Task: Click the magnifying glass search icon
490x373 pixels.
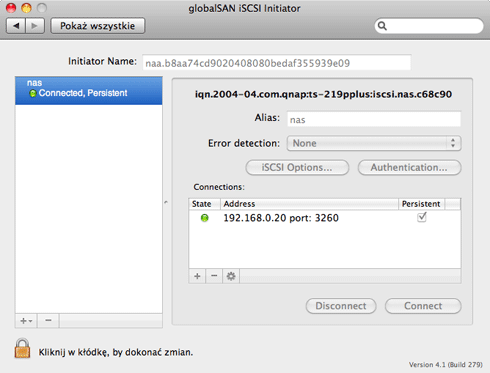Action: point(382,26)
